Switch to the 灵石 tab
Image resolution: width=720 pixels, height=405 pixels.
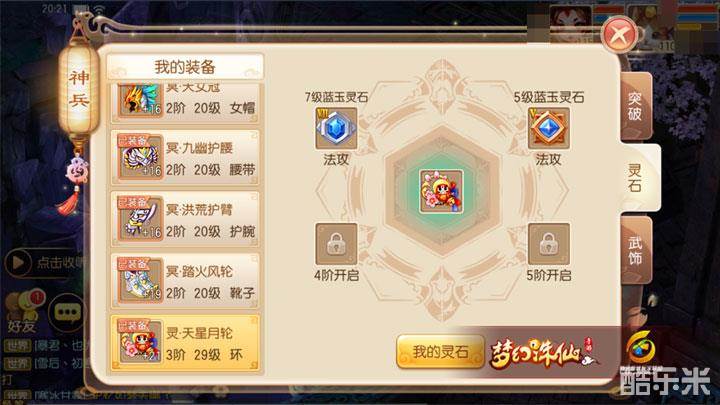pyautogui.click(x=638, y=178)
